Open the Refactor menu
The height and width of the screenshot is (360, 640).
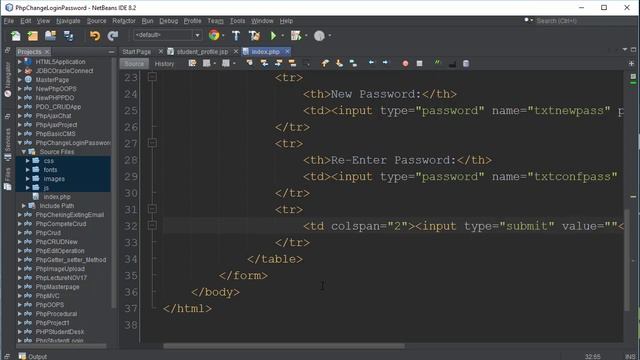(124, 21)
